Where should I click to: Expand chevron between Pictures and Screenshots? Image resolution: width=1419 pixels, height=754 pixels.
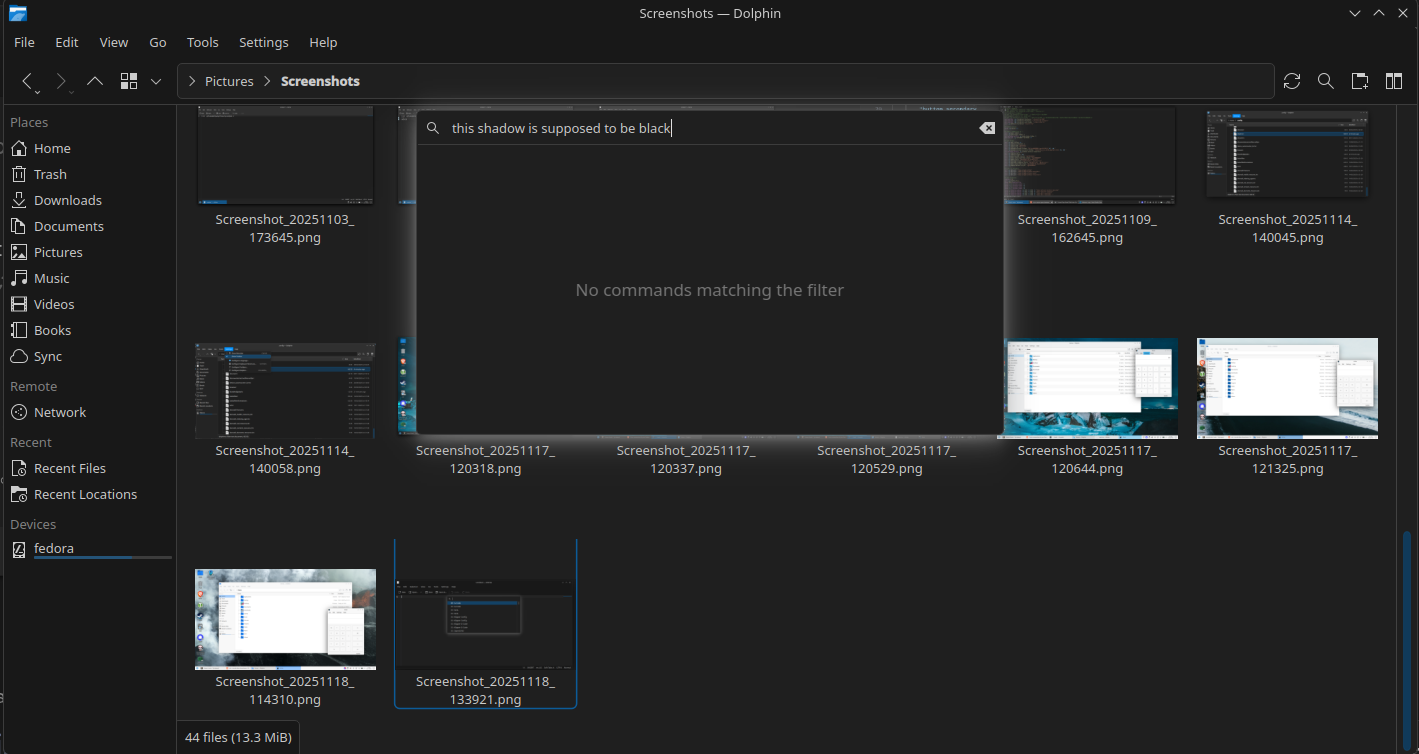point(268,82)
